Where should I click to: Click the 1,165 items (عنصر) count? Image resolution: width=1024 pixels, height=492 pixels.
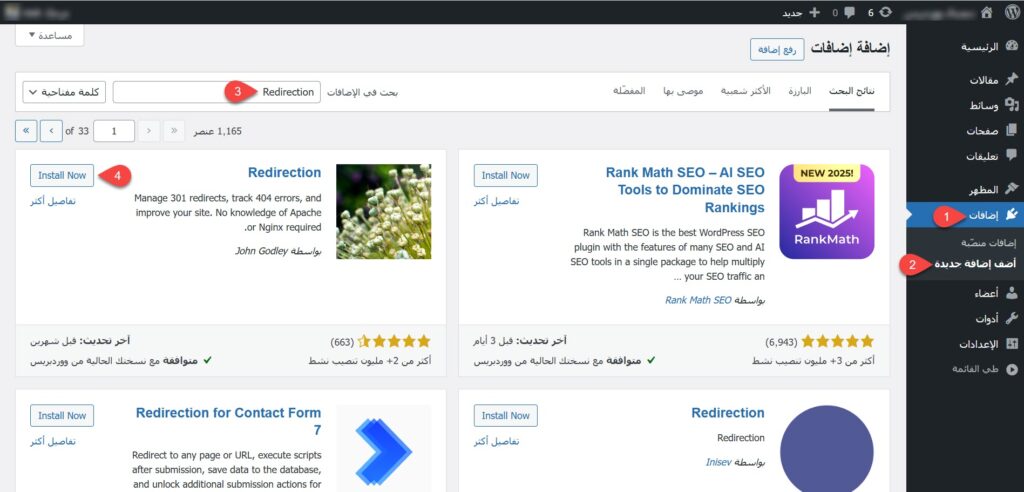[218, 131]
